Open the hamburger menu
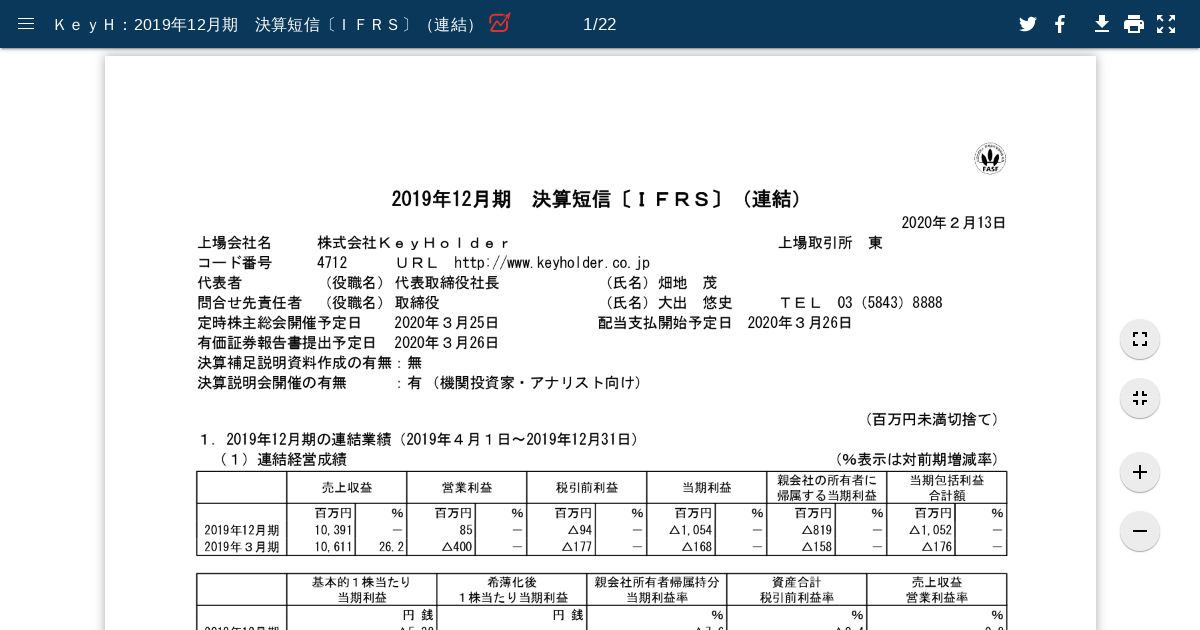Image resolution: width=1200 pixels, height=630 pixels. pos(26,24)
